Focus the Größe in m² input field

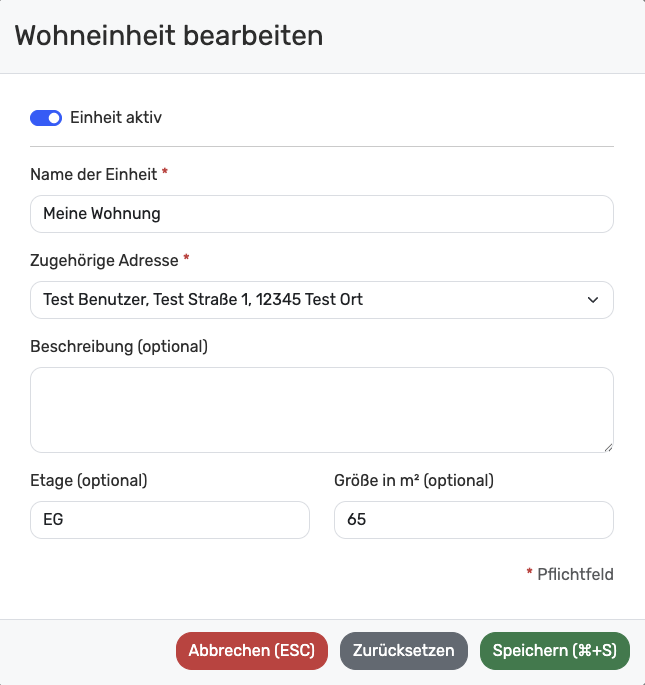(x=473, y=520)
